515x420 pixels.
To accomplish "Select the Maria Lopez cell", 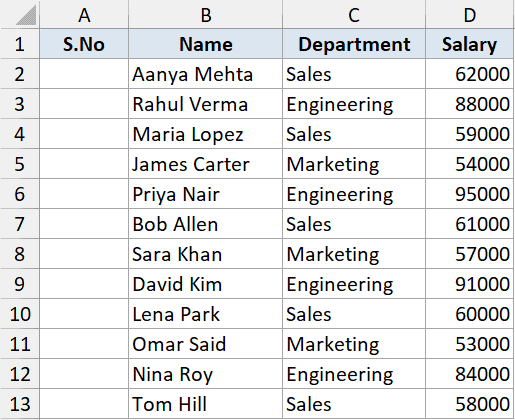I will point(205,134).
